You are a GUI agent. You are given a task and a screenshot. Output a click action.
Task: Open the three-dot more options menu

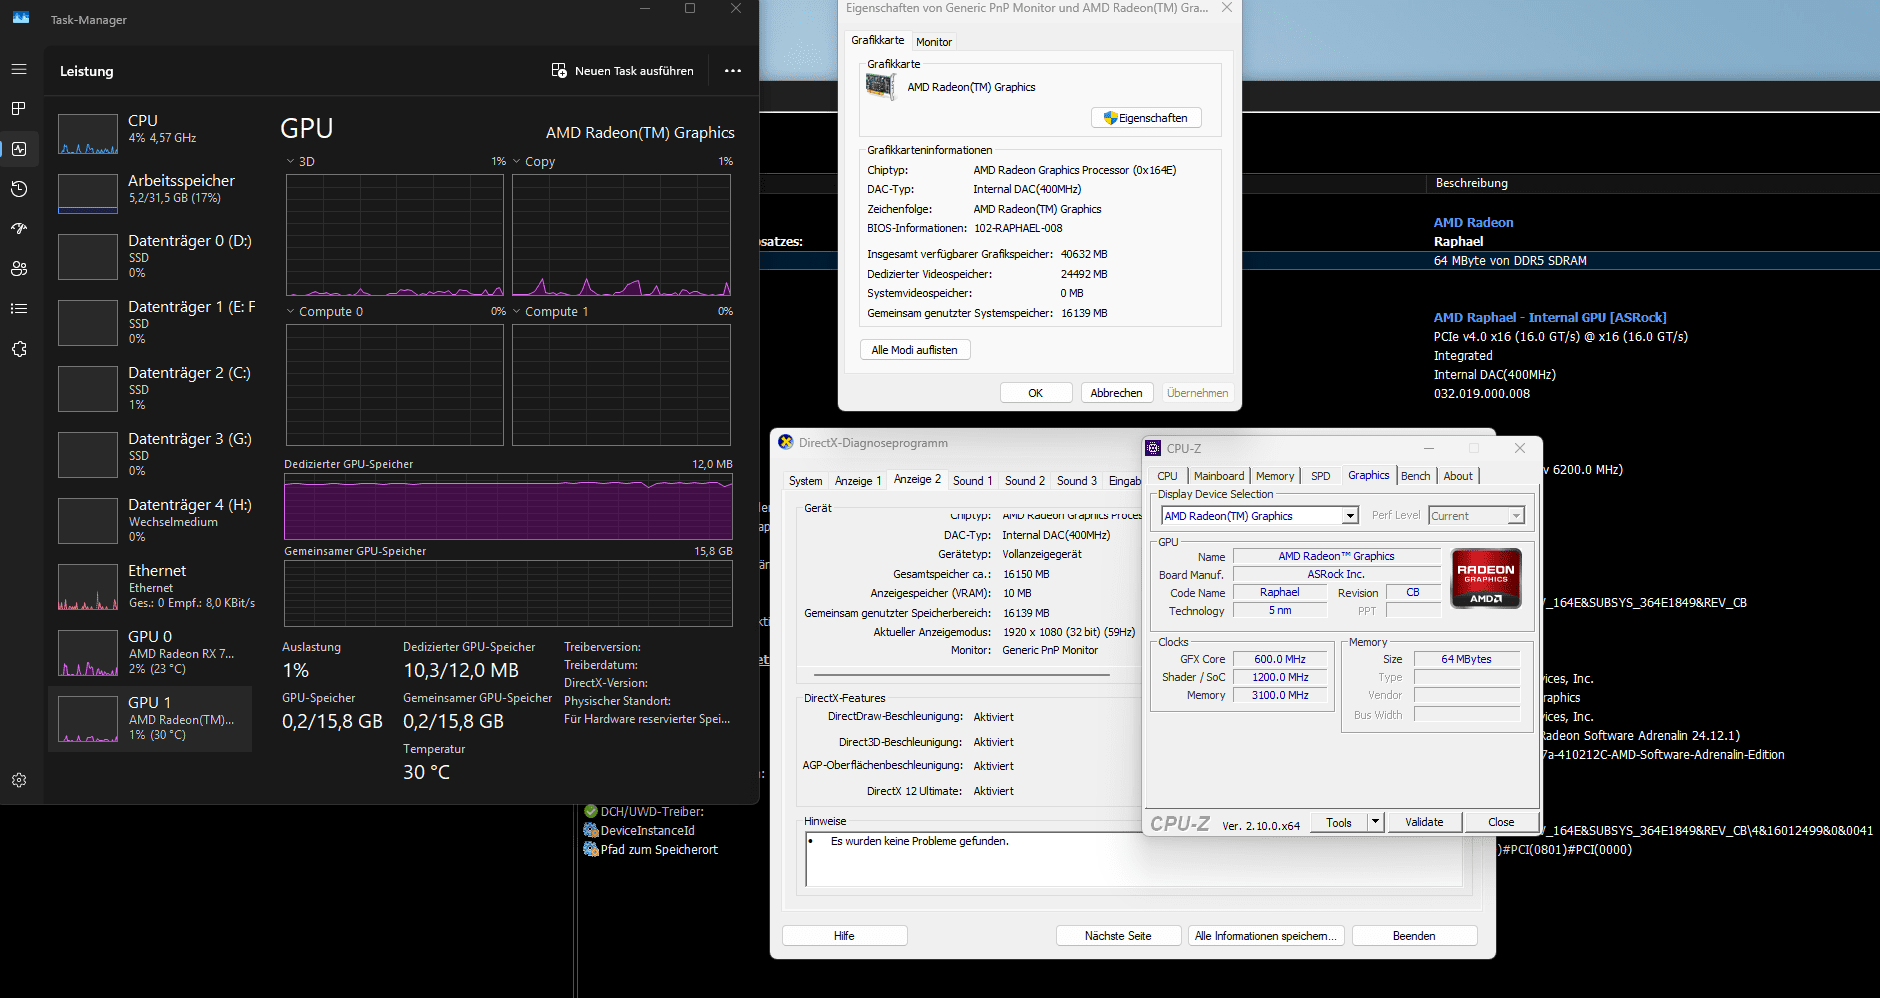click(733, 71)
